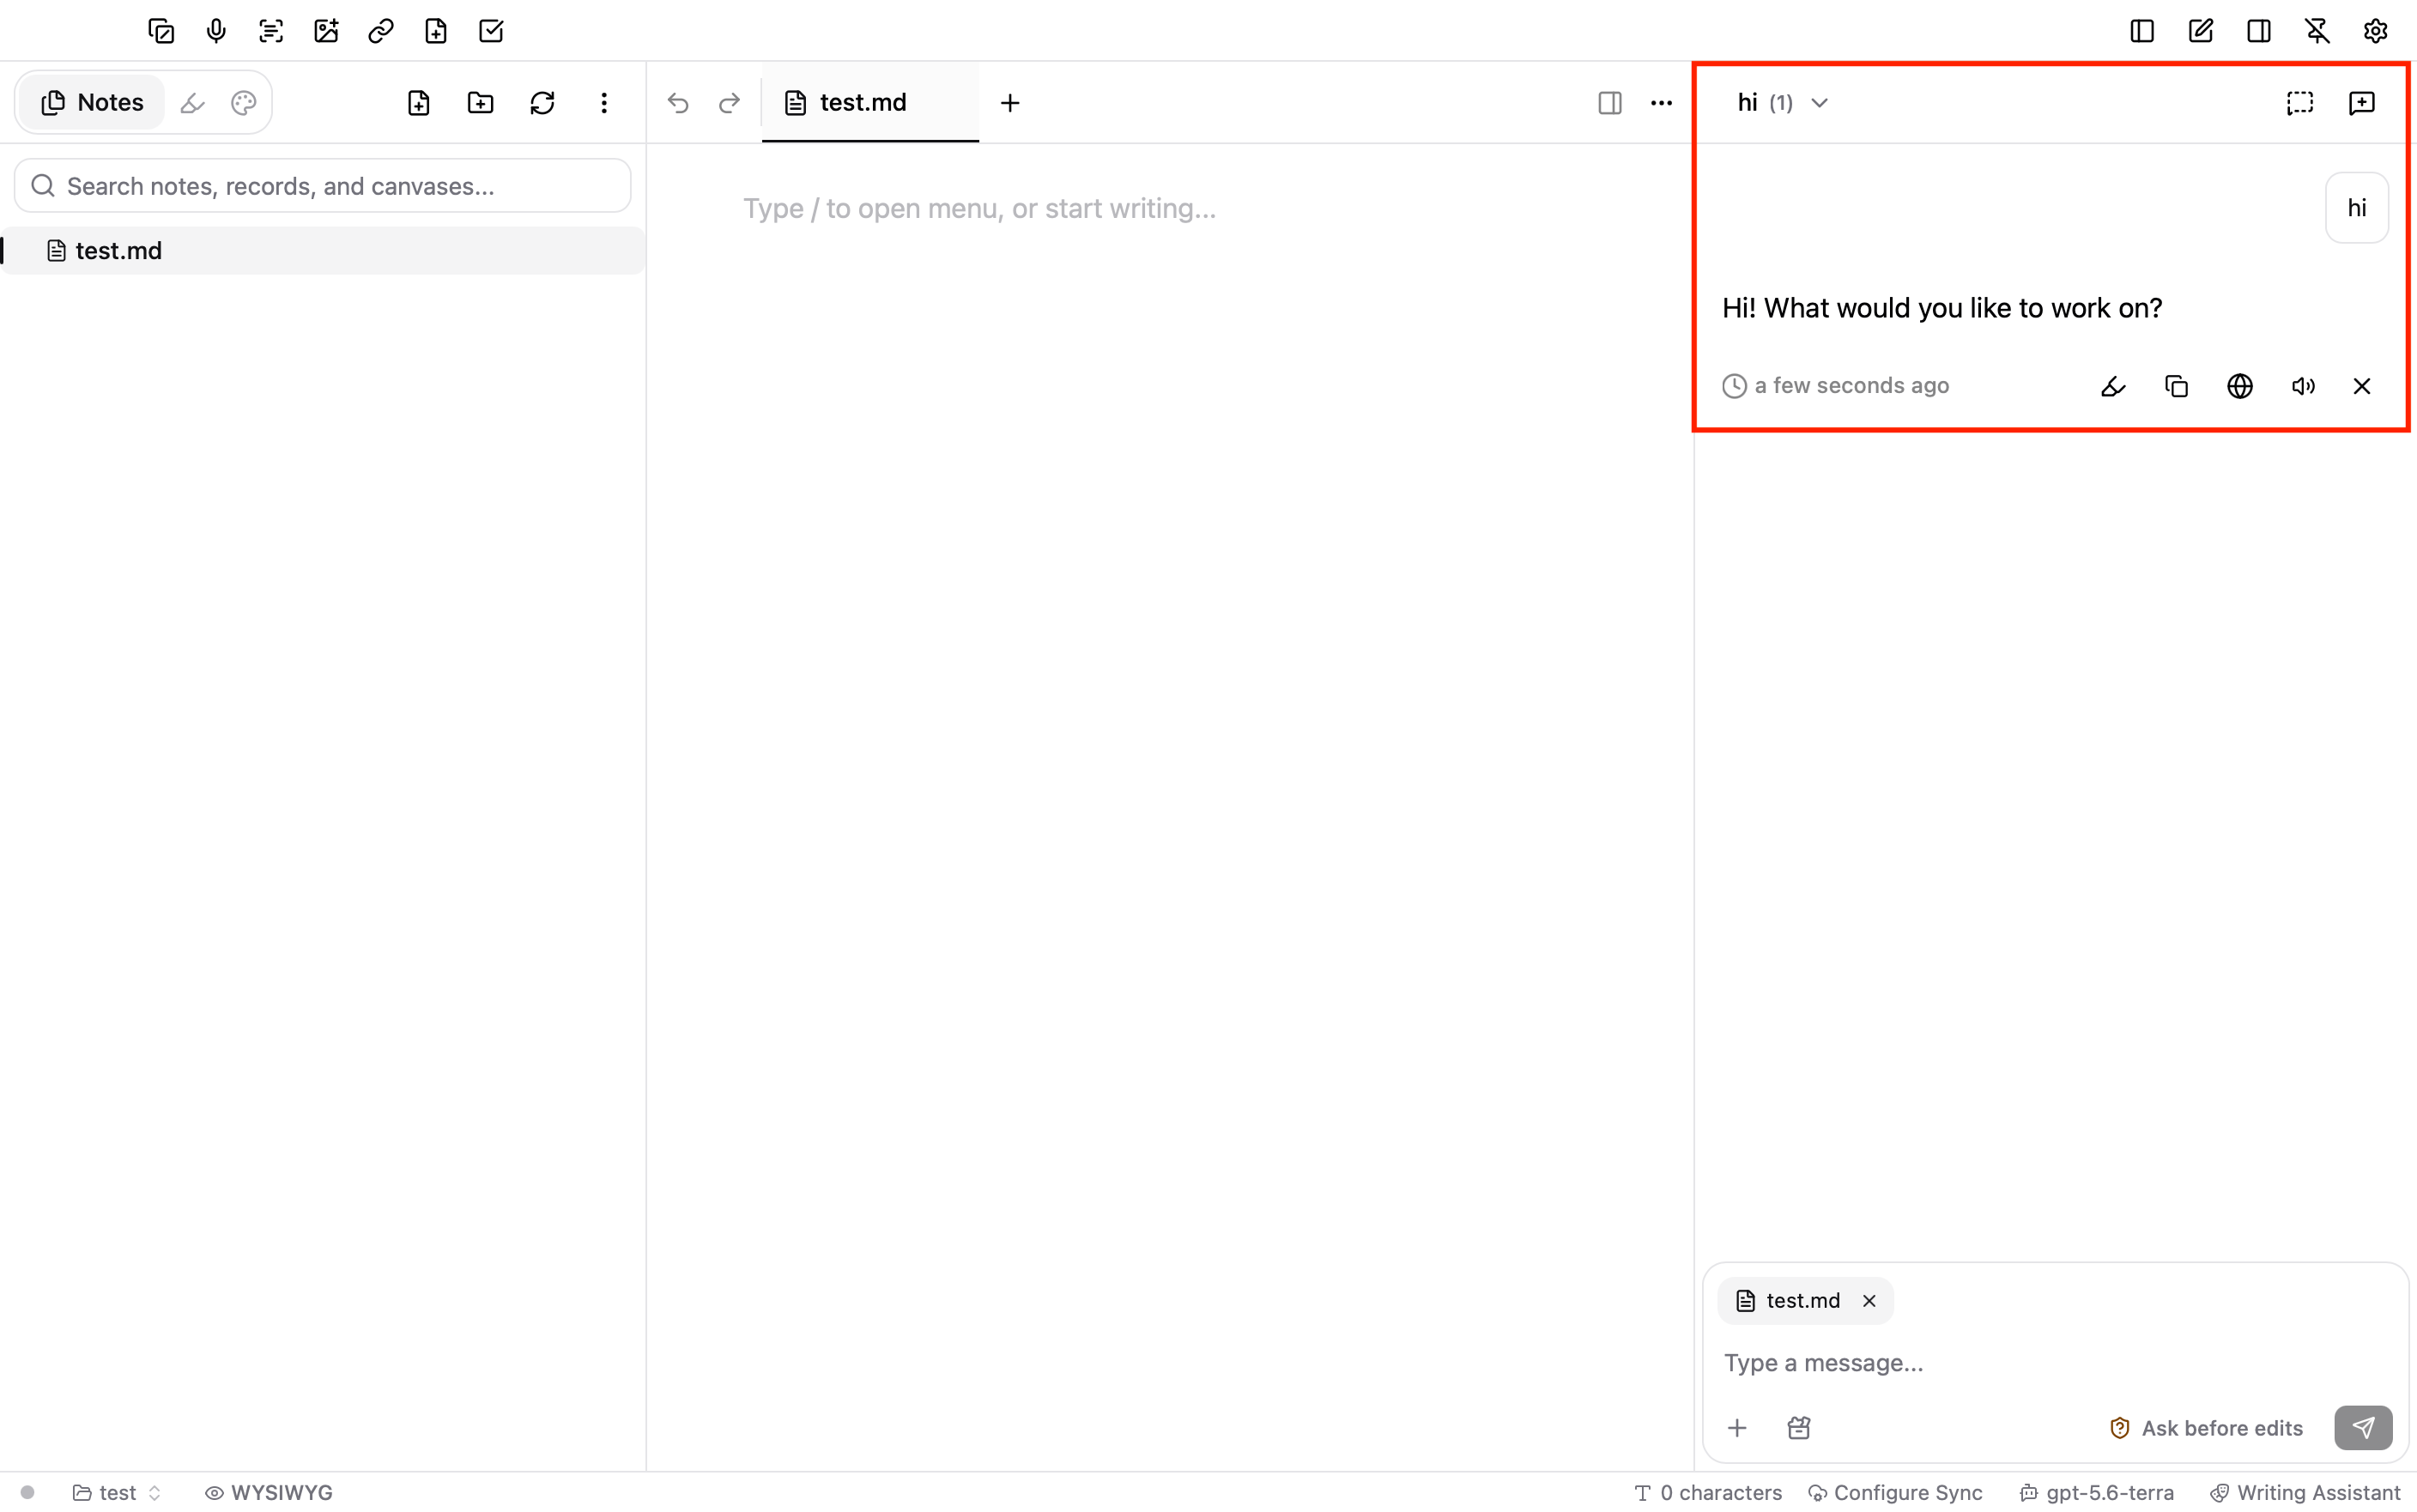Click the AI image generate icon
Image resolution: width=2417 pixels, height=1512 pixels.
point(326,31)
